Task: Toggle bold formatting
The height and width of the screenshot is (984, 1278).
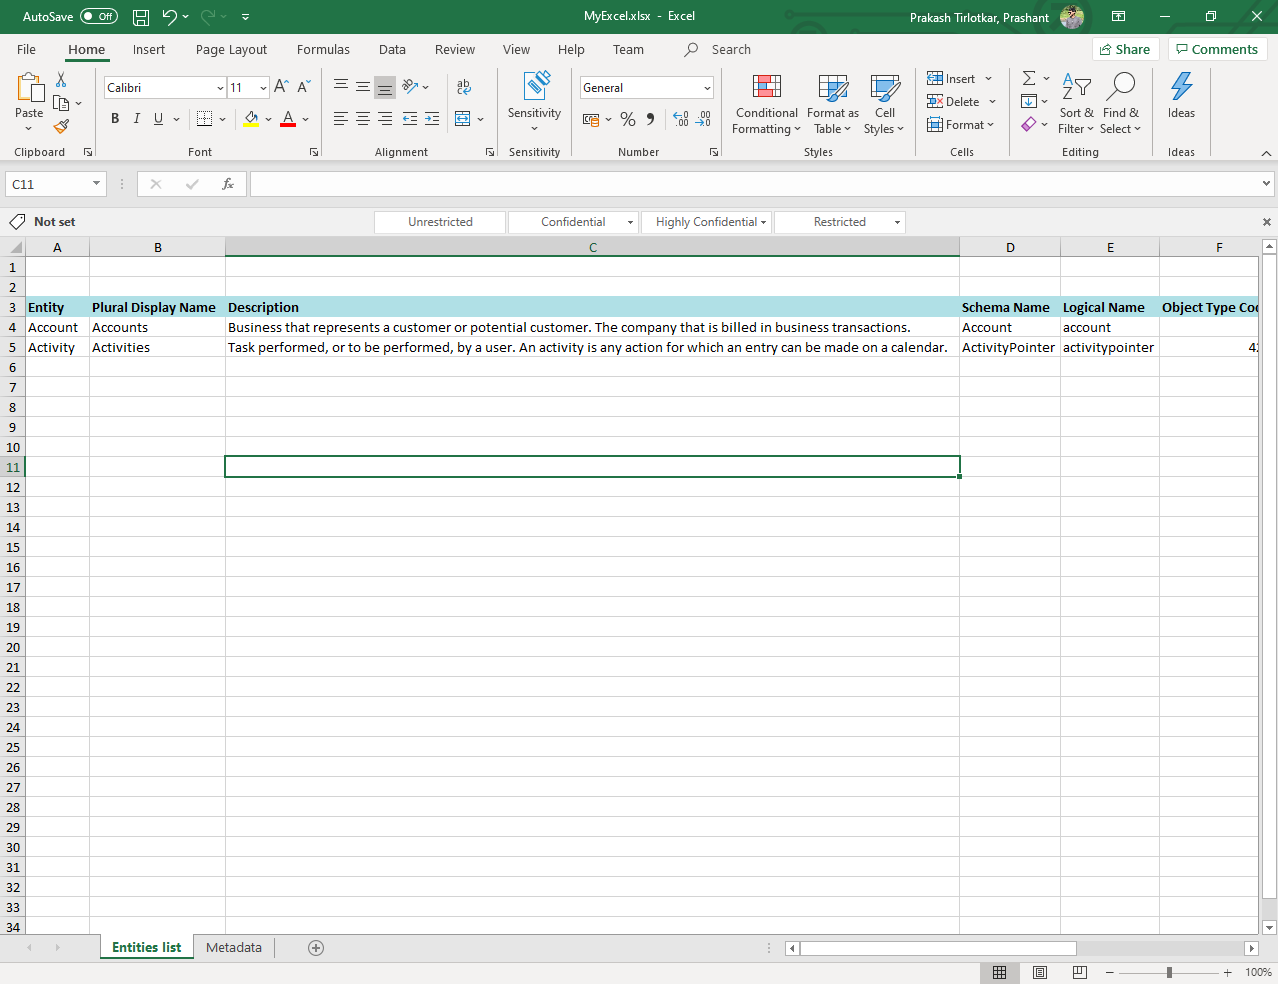Action: (x=114, y=119)
